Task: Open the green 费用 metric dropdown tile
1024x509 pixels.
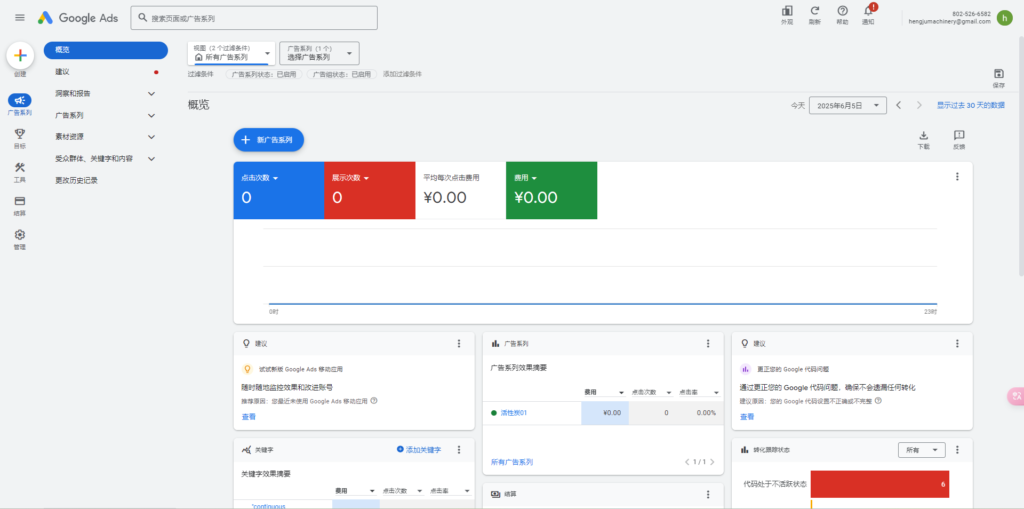Action: [x=551, y=190]
